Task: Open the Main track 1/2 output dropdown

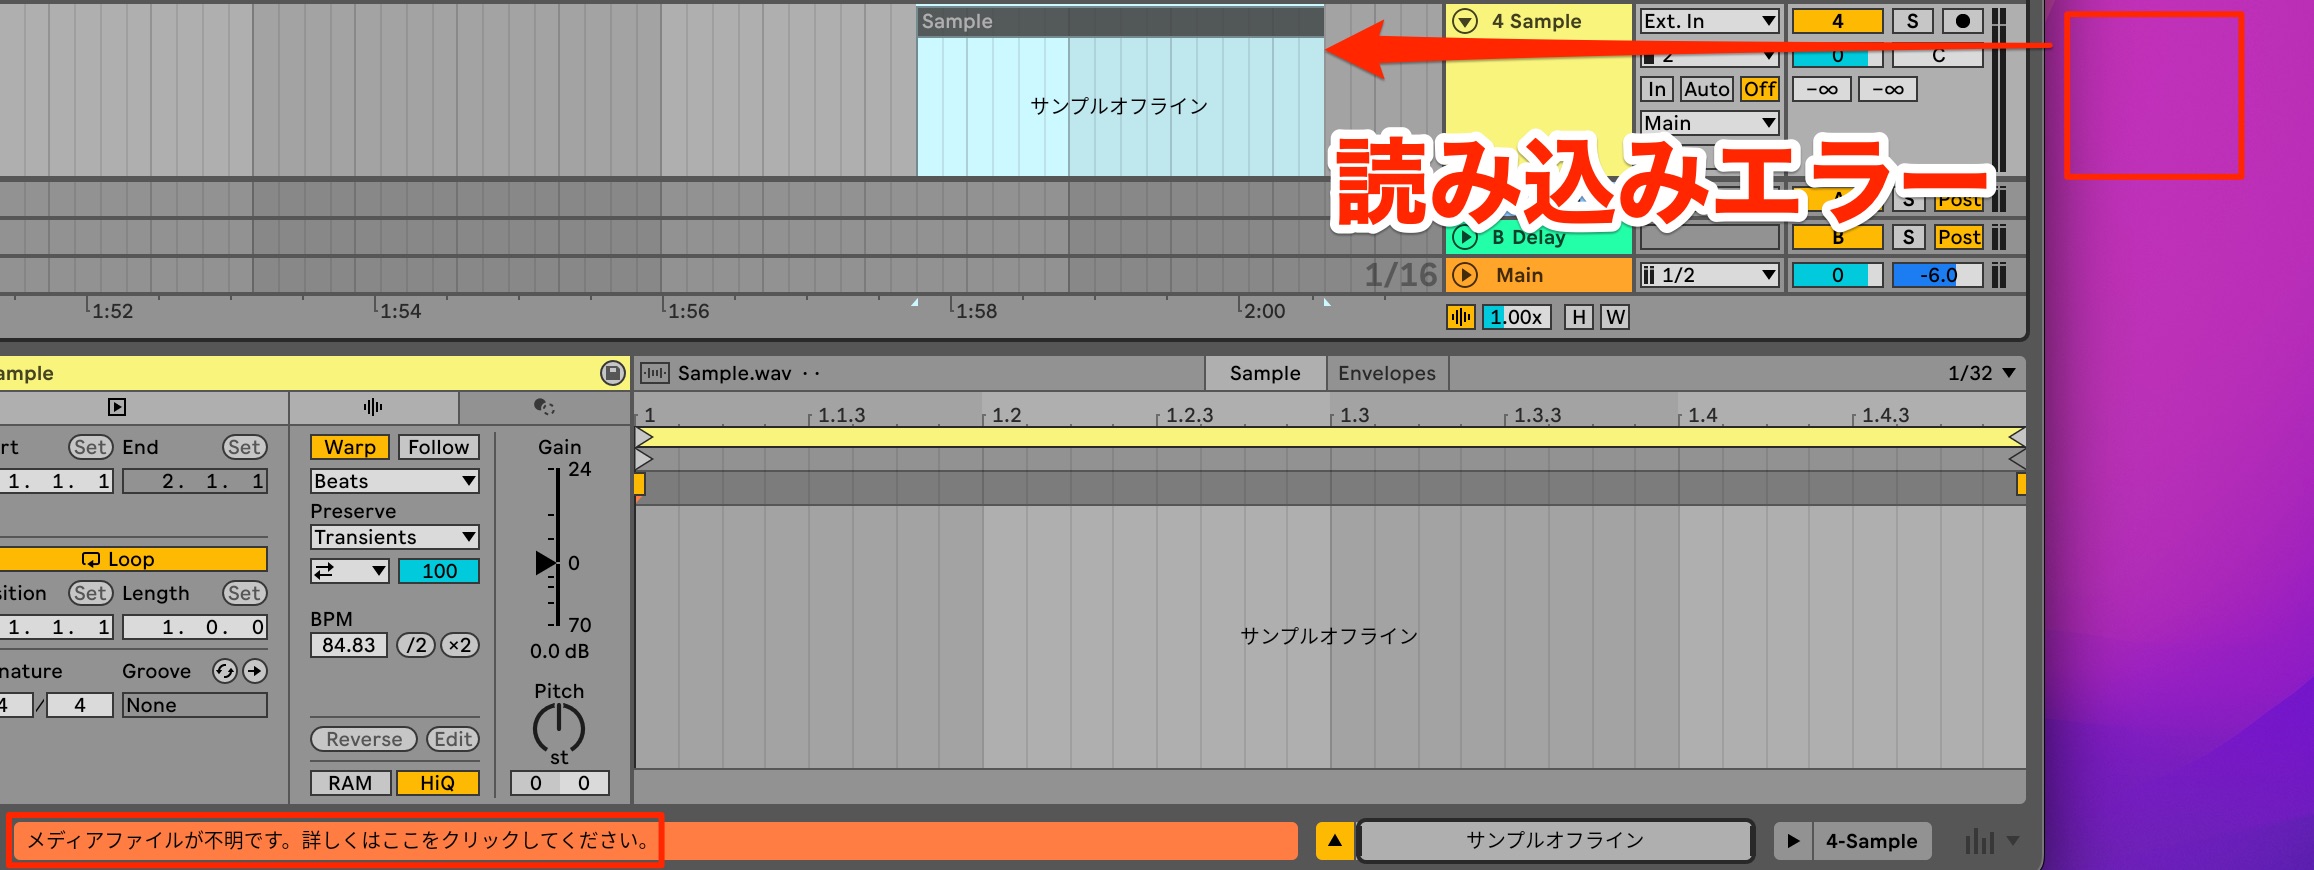Action: point(1709,275)
